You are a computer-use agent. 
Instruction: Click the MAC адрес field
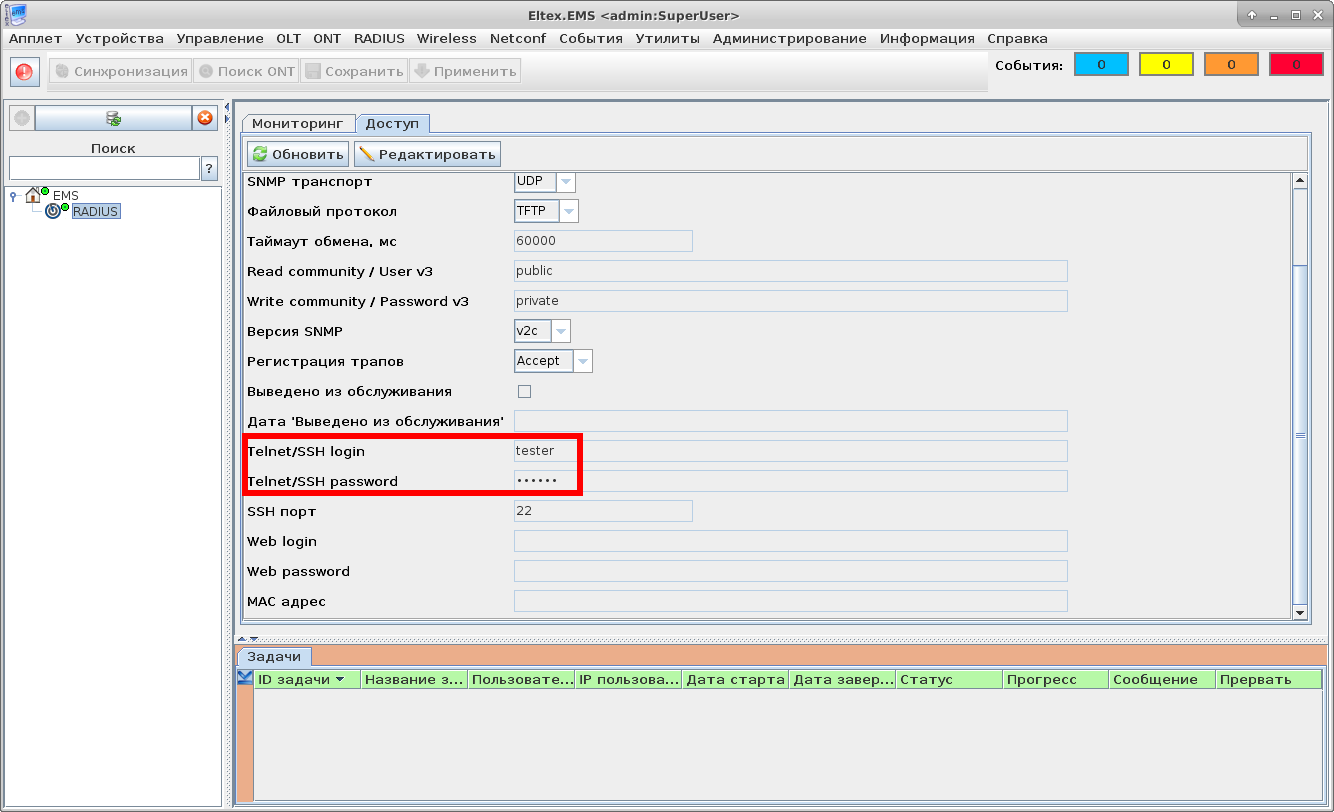click(x=790, y=601)
